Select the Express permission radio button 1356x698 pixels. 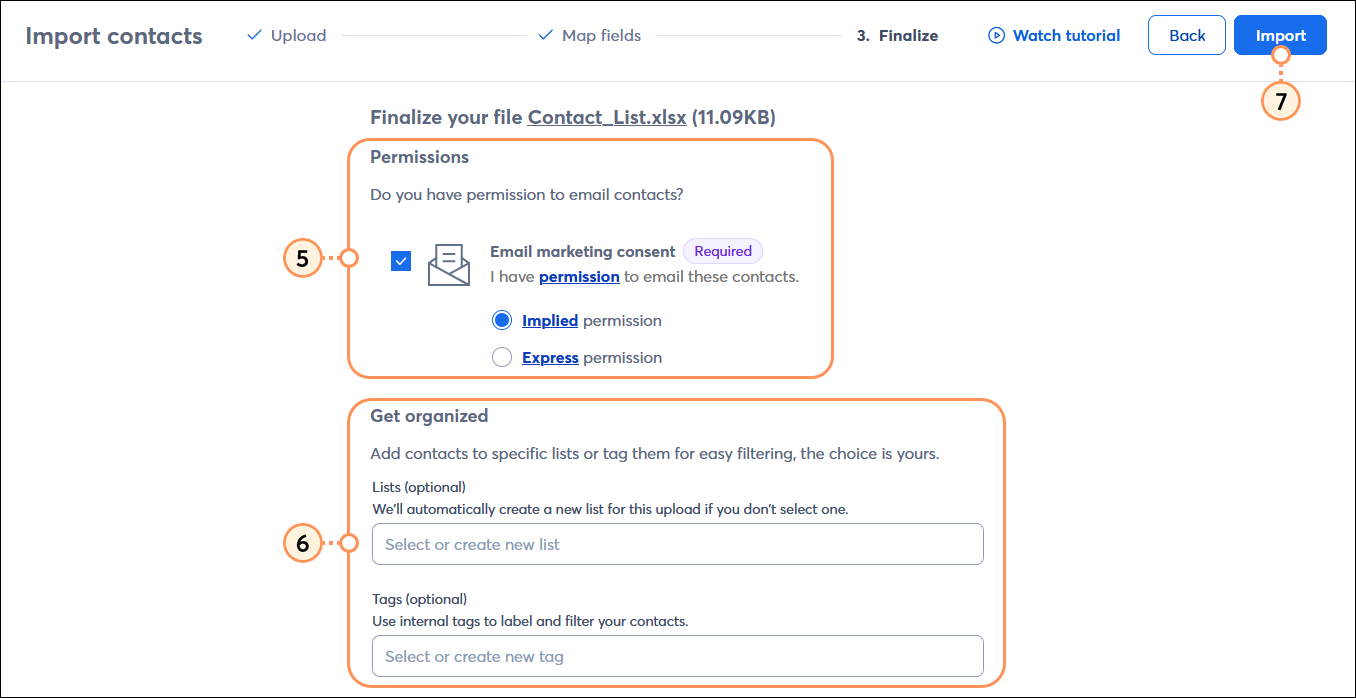pyautogui.click(x=501, y=356)
